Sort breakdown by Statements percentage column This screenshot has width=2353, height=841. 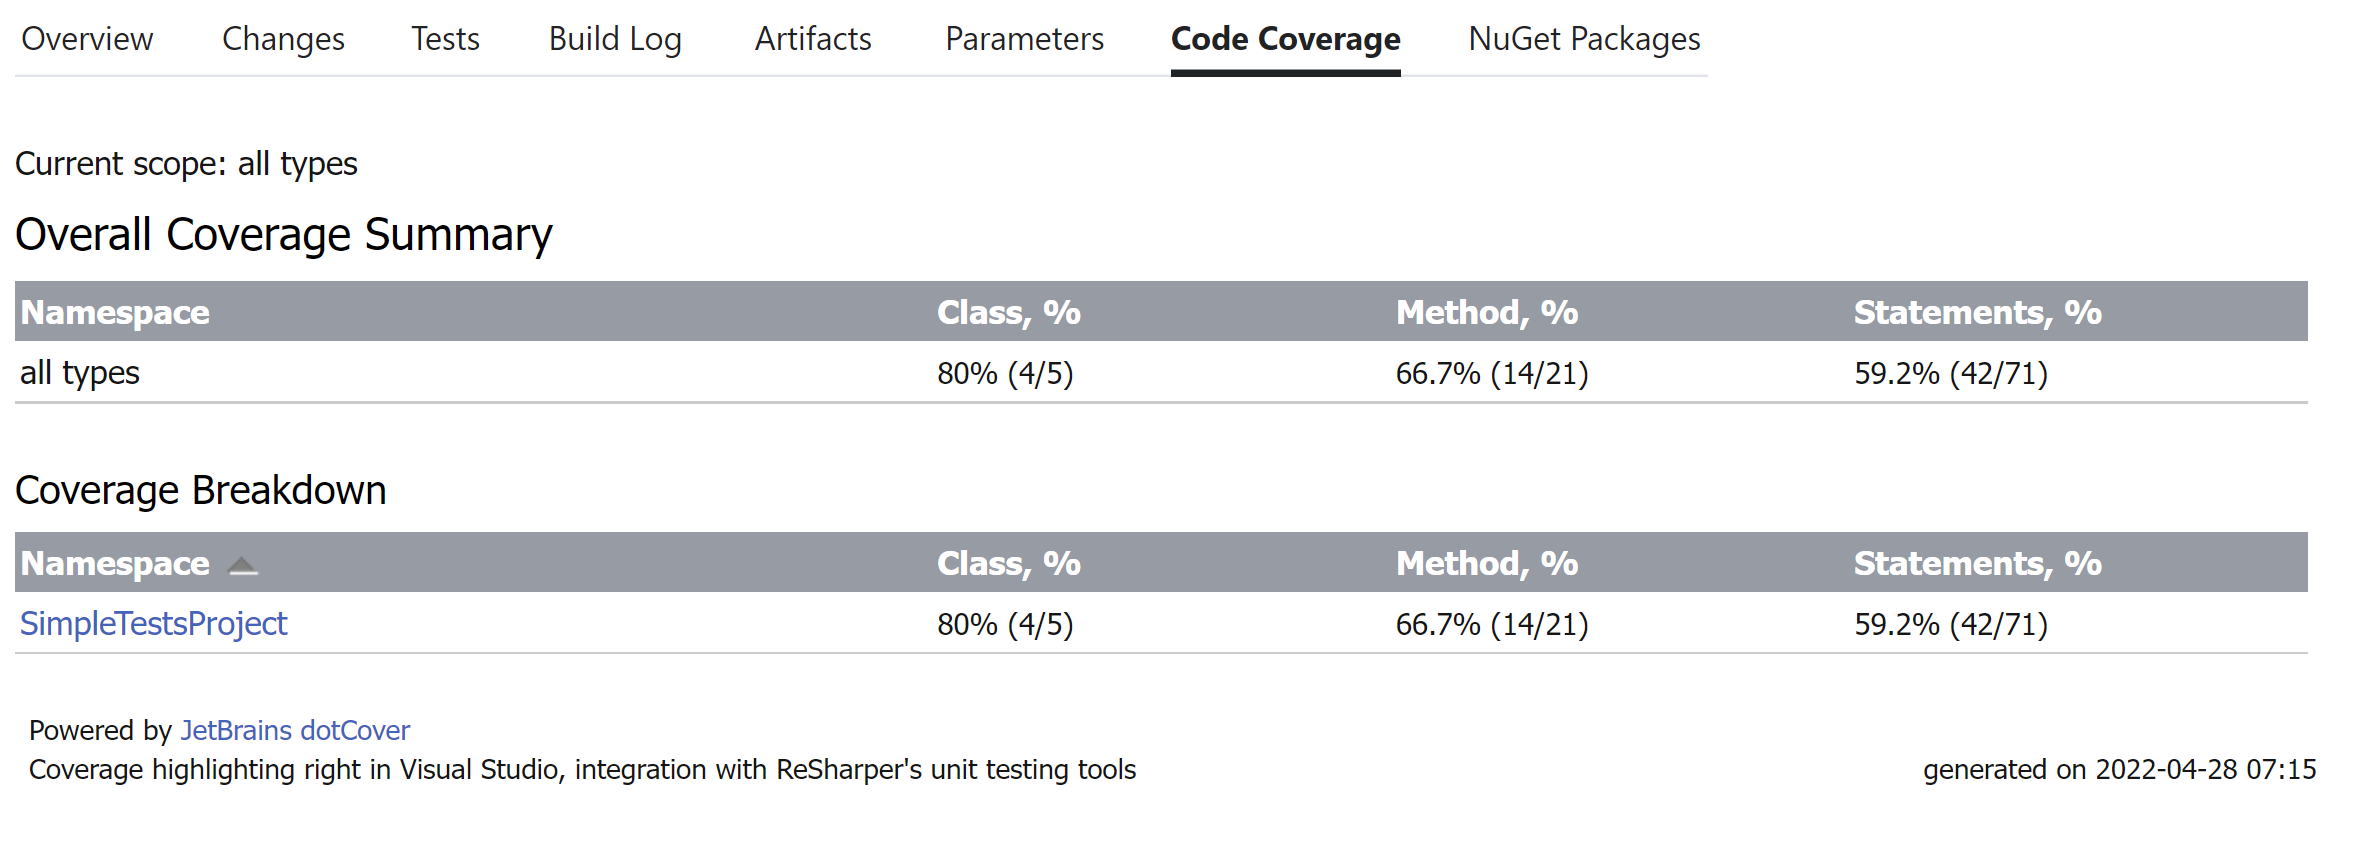pos(1977,563)
